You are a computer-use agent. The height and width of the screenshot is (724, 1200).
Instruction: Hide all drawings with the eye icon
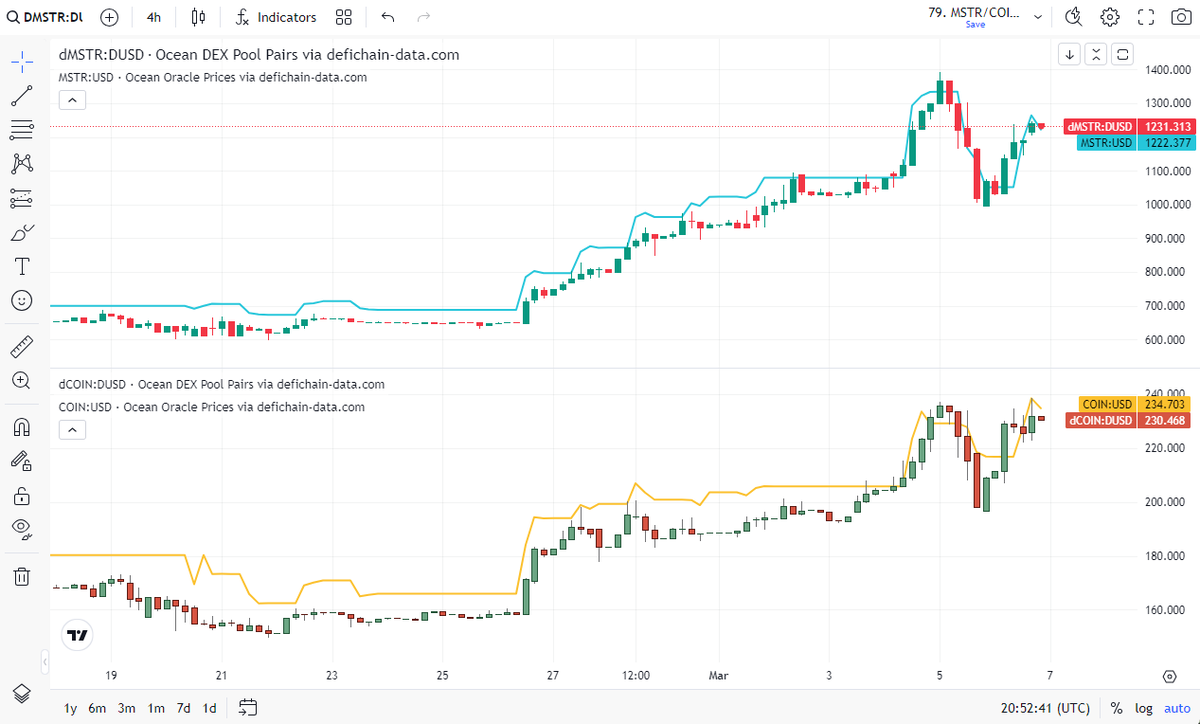click(22, 529)
